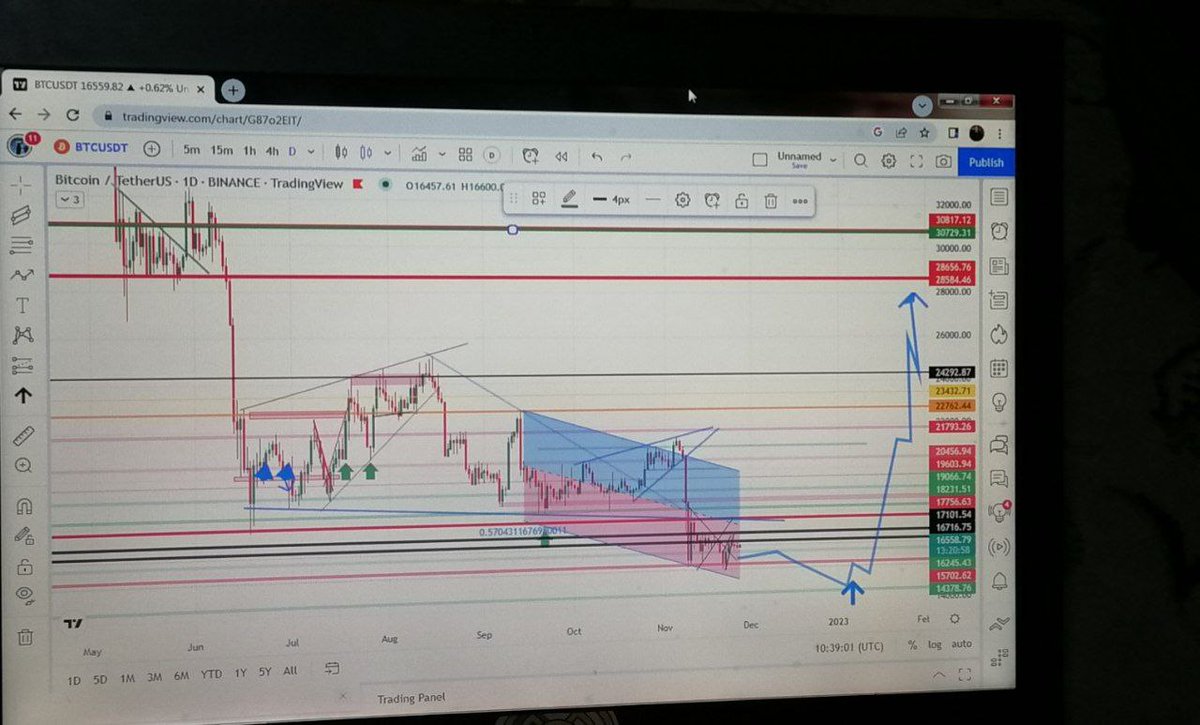The height and width of the screenshot is (725, 1200).
Task: Switch to 1h timeframe
Action: pos(250,150)
